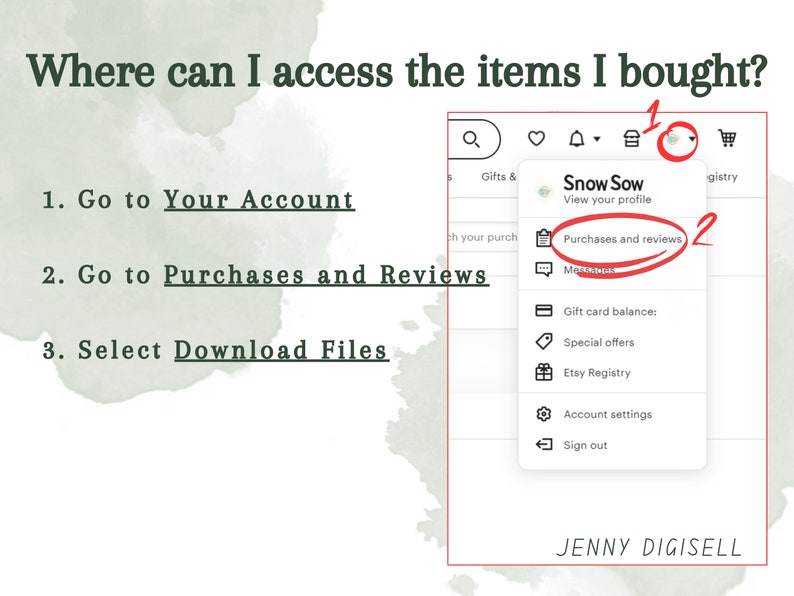
Task: Select Purchases and reviews menu item
Action: (x=622, y=239)
